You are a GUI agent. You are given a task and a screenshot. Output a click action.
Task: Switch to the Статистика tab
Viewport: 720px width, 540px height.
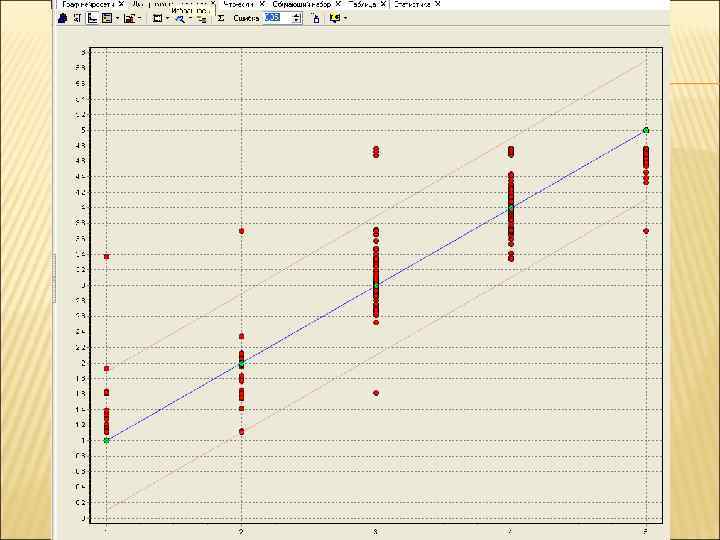click(412, 4)
